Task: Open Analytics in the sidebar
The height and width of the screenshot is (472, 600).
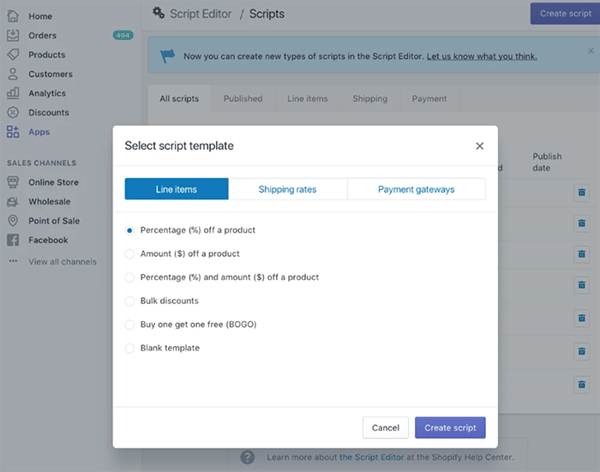Action: (47, 93)
